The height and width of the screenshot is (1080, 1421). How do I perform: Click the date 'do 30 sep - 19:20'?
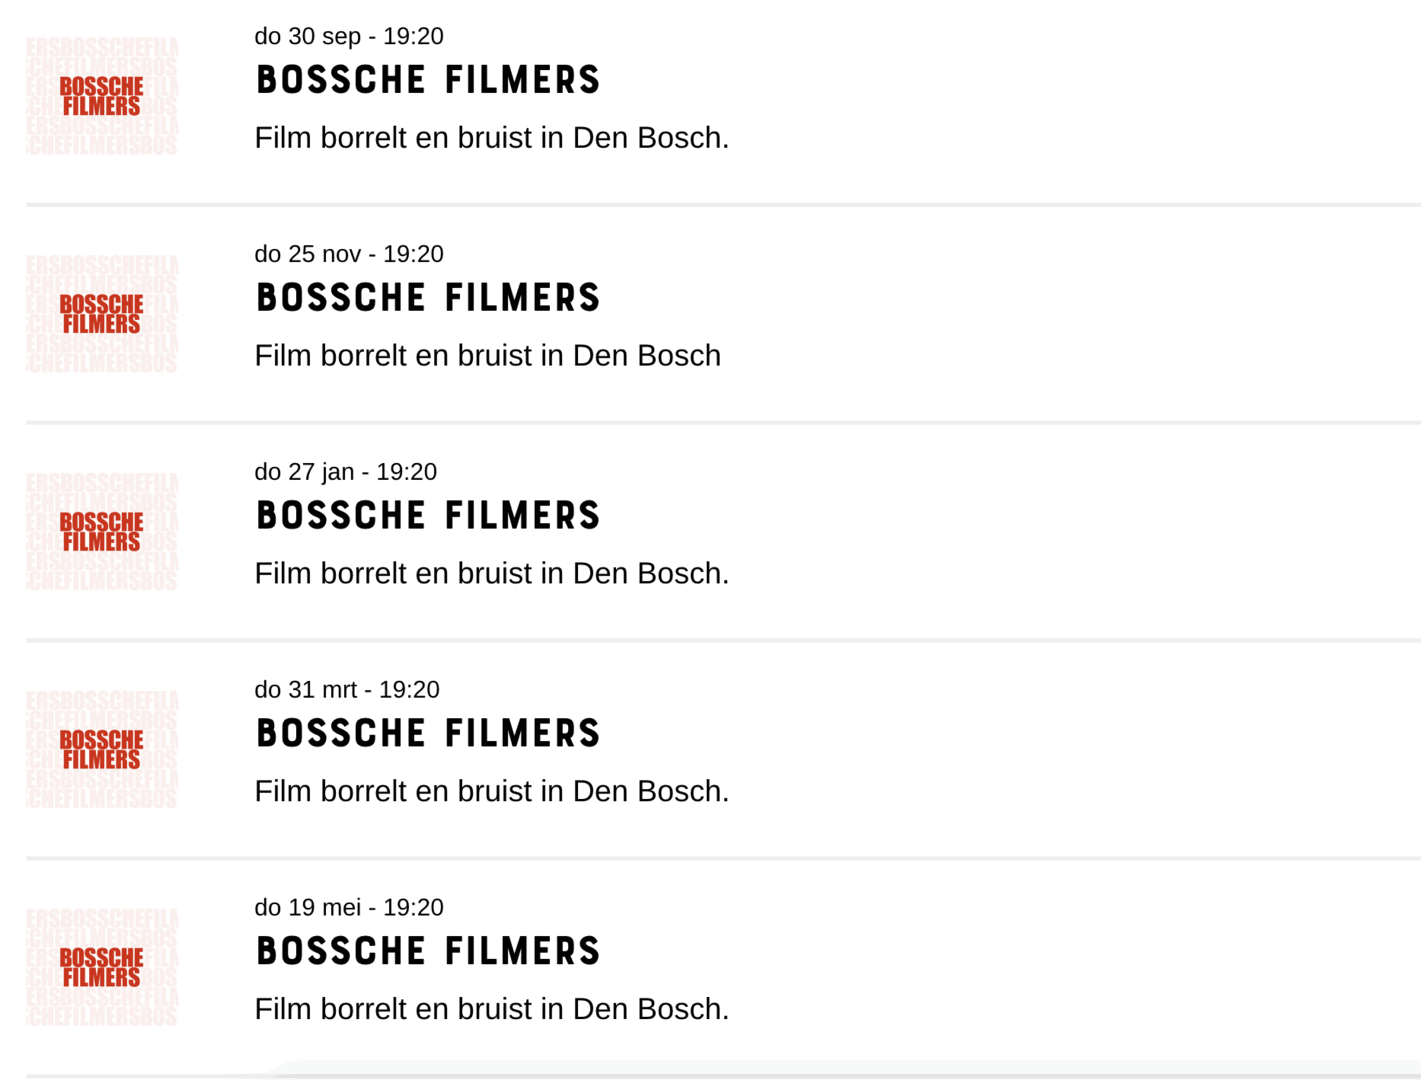[x=349, y=36]
